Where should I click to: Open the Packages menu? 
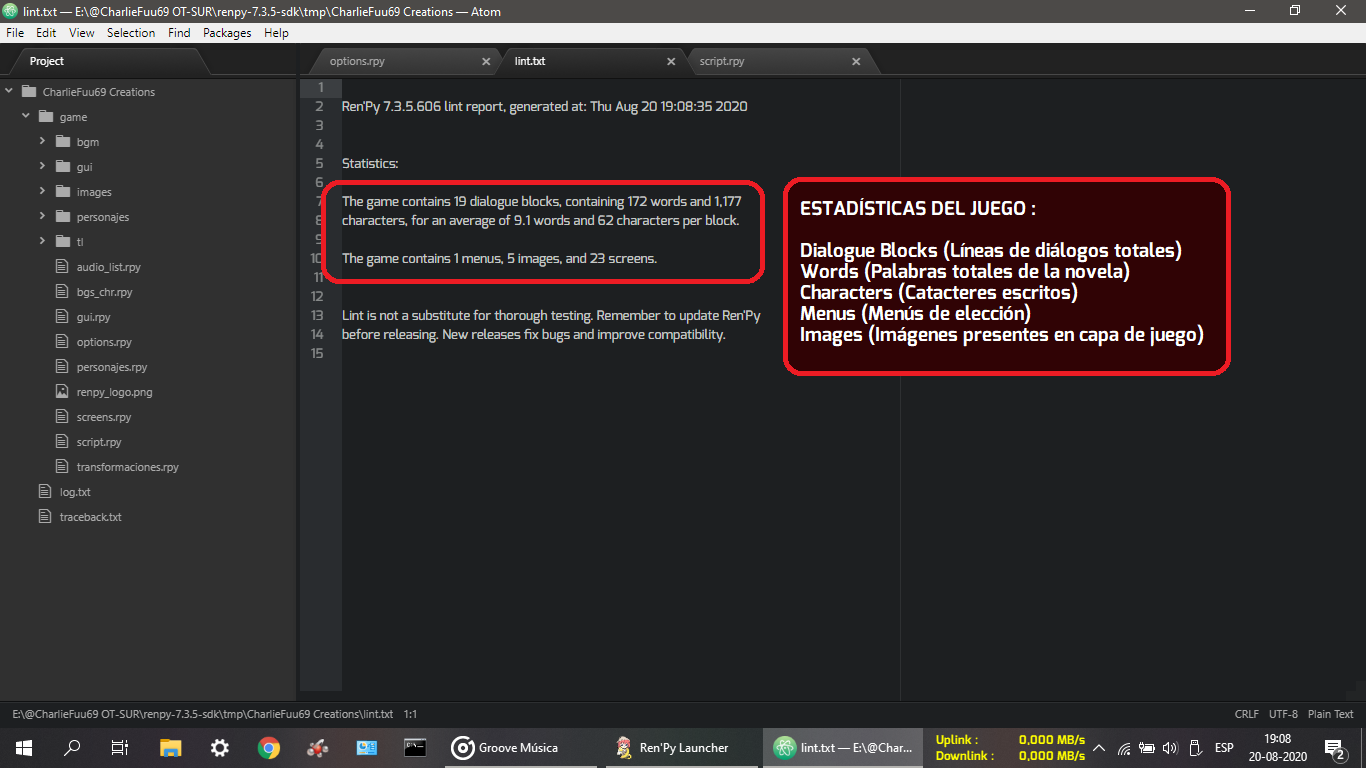click(227, 33)
